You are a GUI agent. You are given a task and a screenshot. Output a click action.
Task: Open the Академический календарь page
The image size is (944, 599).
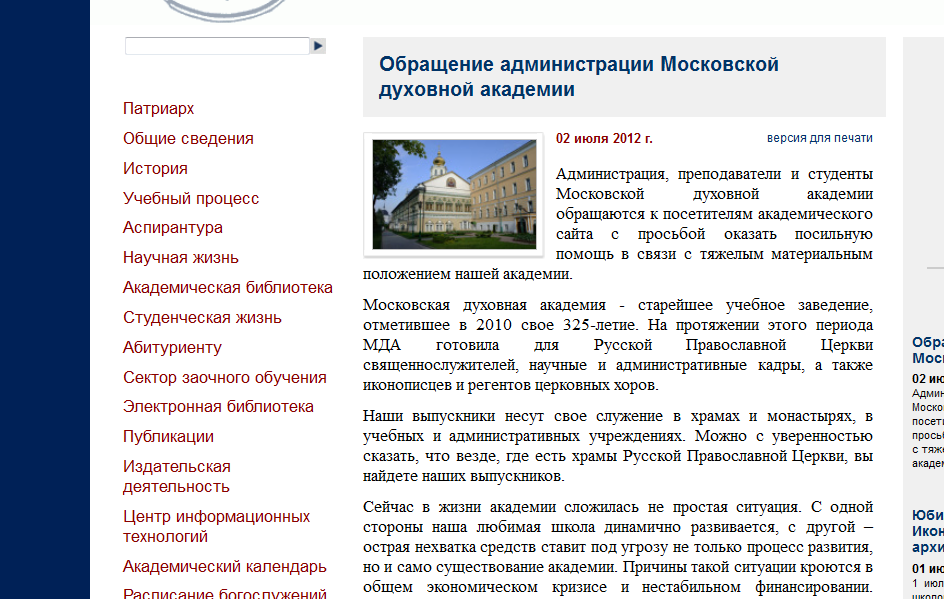(x=225, y=566)
